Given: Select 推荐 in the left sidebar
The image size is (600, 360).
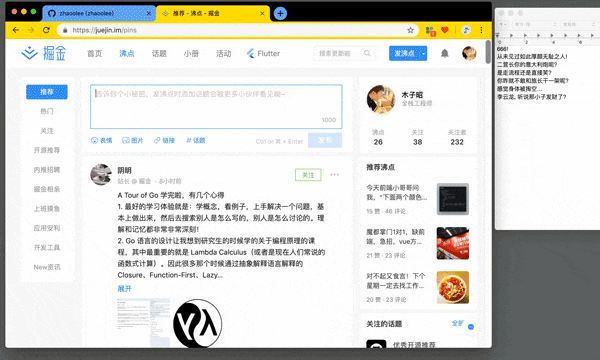Looking at the screenshot, I should pos(47,92).
